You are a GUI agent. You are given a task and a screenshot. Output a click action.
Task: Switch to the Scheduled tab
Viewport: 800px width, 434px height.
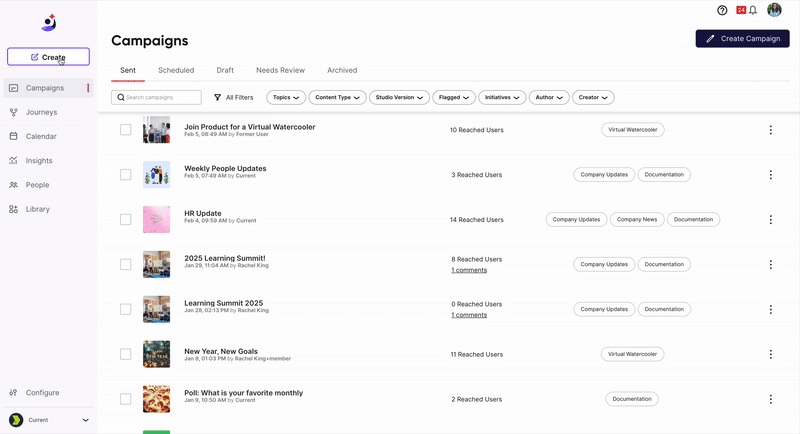[x=176, y=70]
